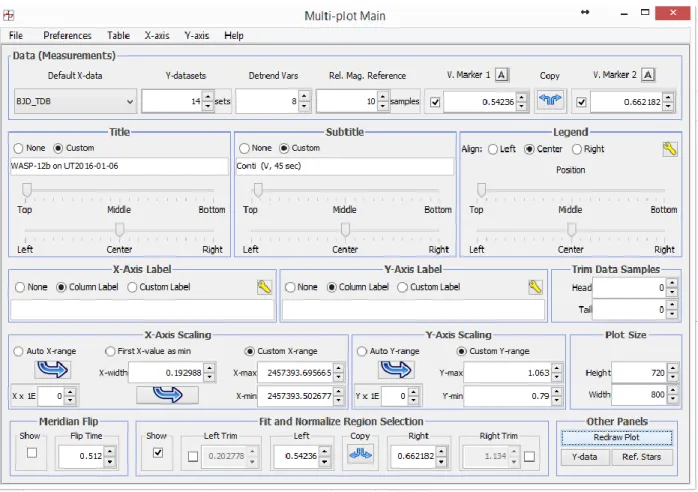This screenshot has height=492, width=698.
Task: Click the Multi-plot app icon in title bar
Action: tap(9, 15)
